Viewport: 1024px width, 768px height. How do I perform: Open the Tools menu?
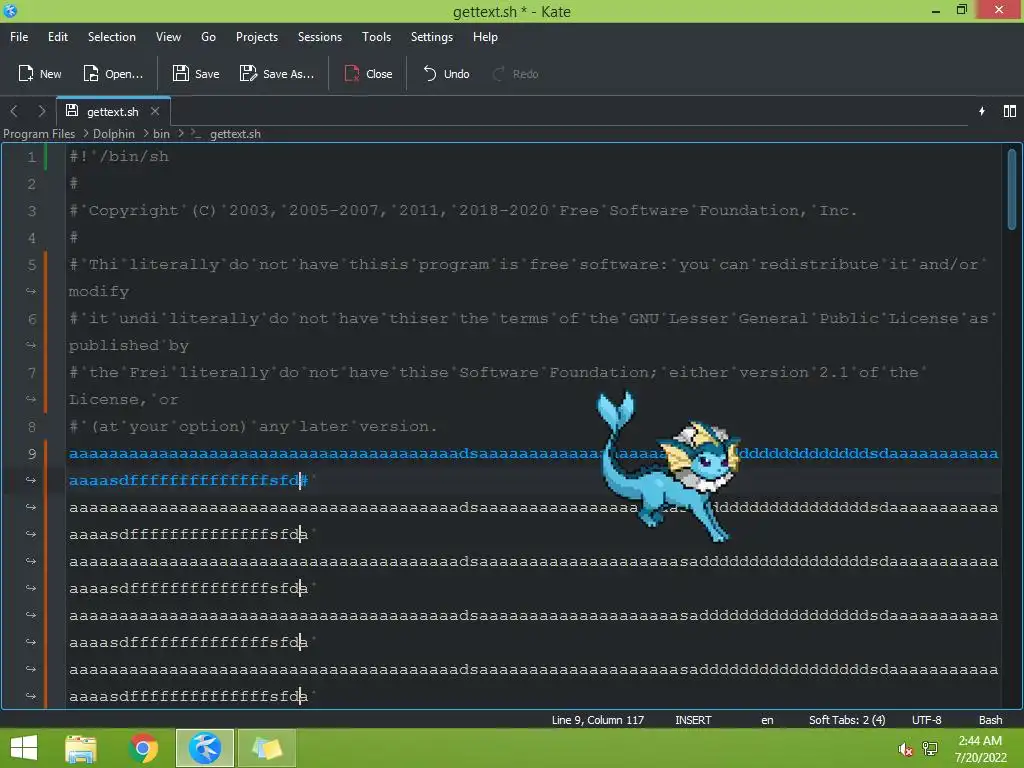(x=376, y=37)
